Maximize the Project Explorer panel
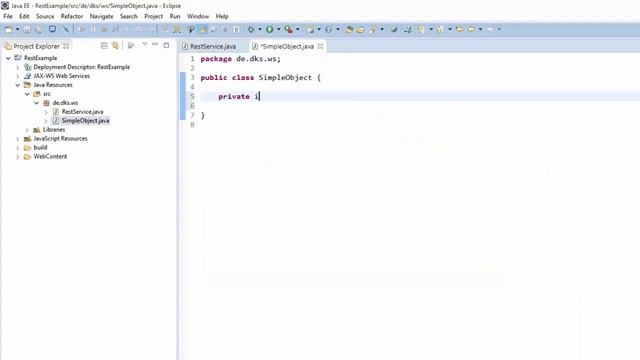This screenshot has width=640, height=360. (x=166, y=45)
